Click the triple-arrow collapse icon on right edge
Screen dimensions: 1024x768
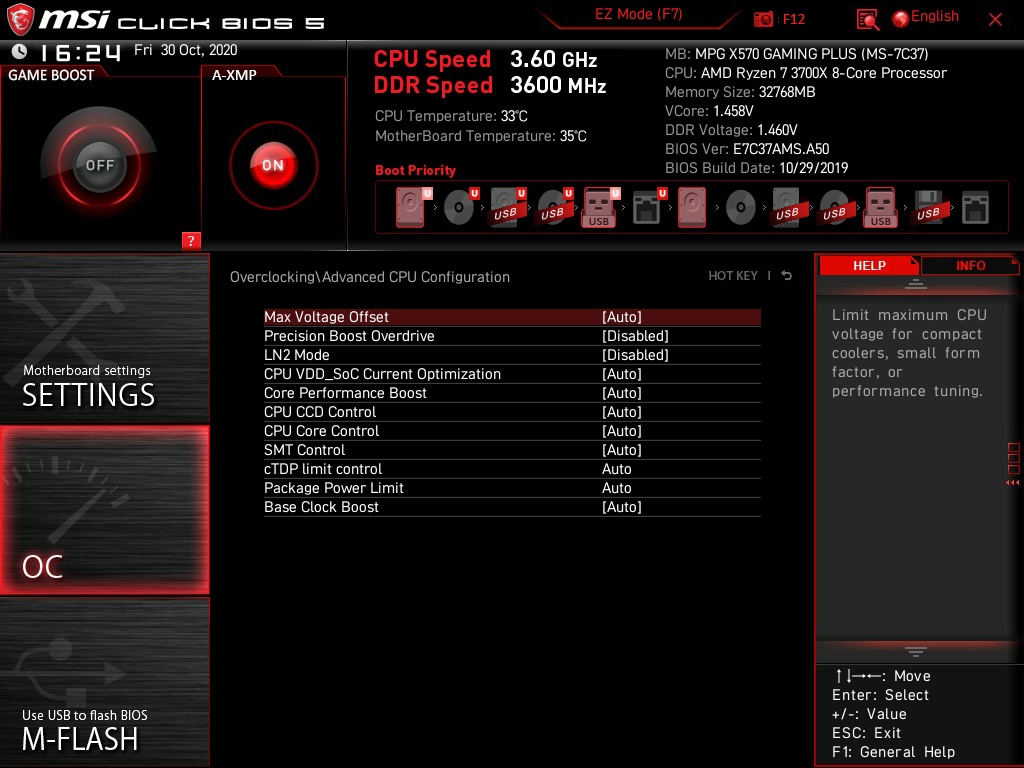1012,483
